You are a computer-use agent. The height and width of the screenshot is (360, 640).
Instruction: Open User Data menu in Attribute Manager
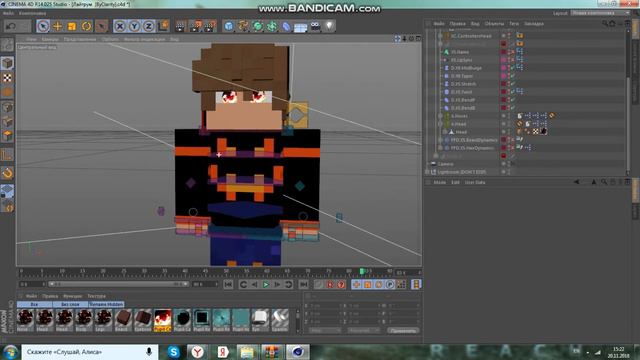(x=475, y=182)
